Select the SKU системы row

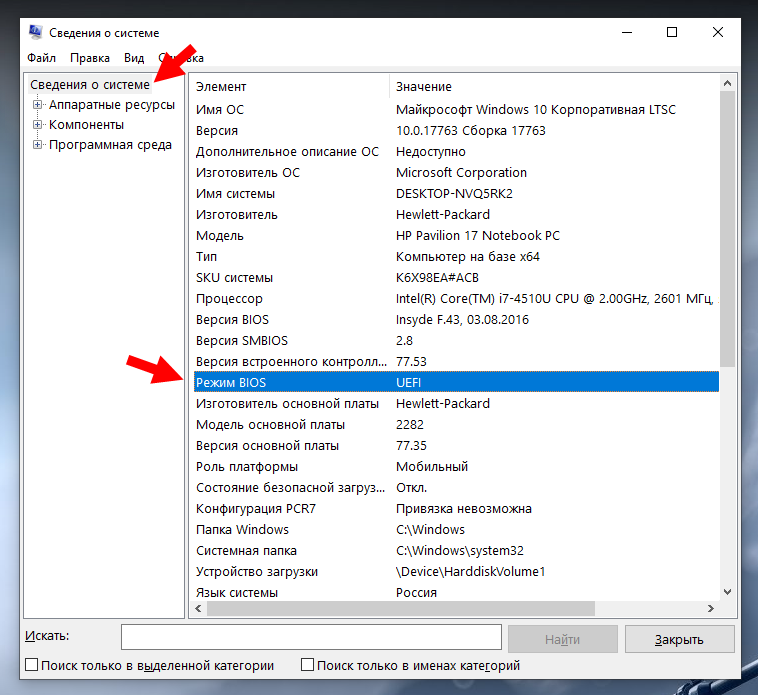tap(456, 278)
